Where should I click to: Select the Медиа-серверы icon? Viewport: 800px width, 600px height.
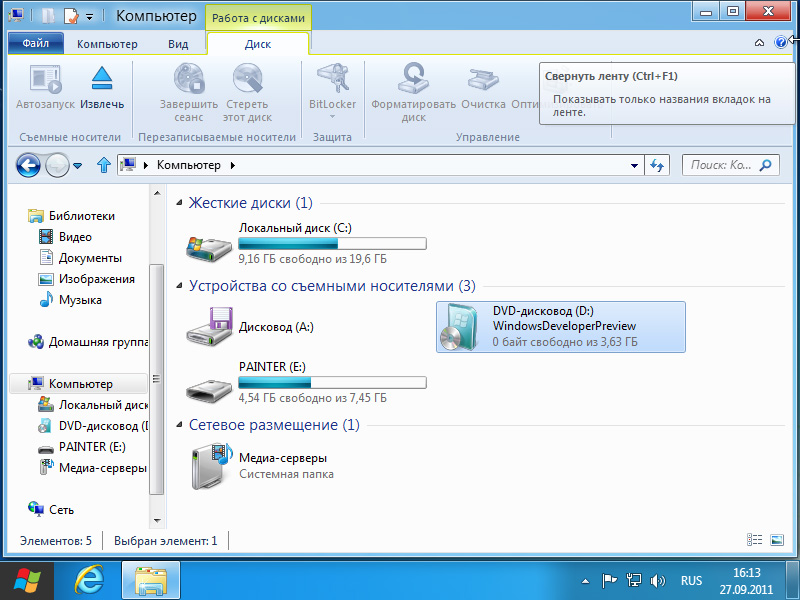tap(212, 466)
